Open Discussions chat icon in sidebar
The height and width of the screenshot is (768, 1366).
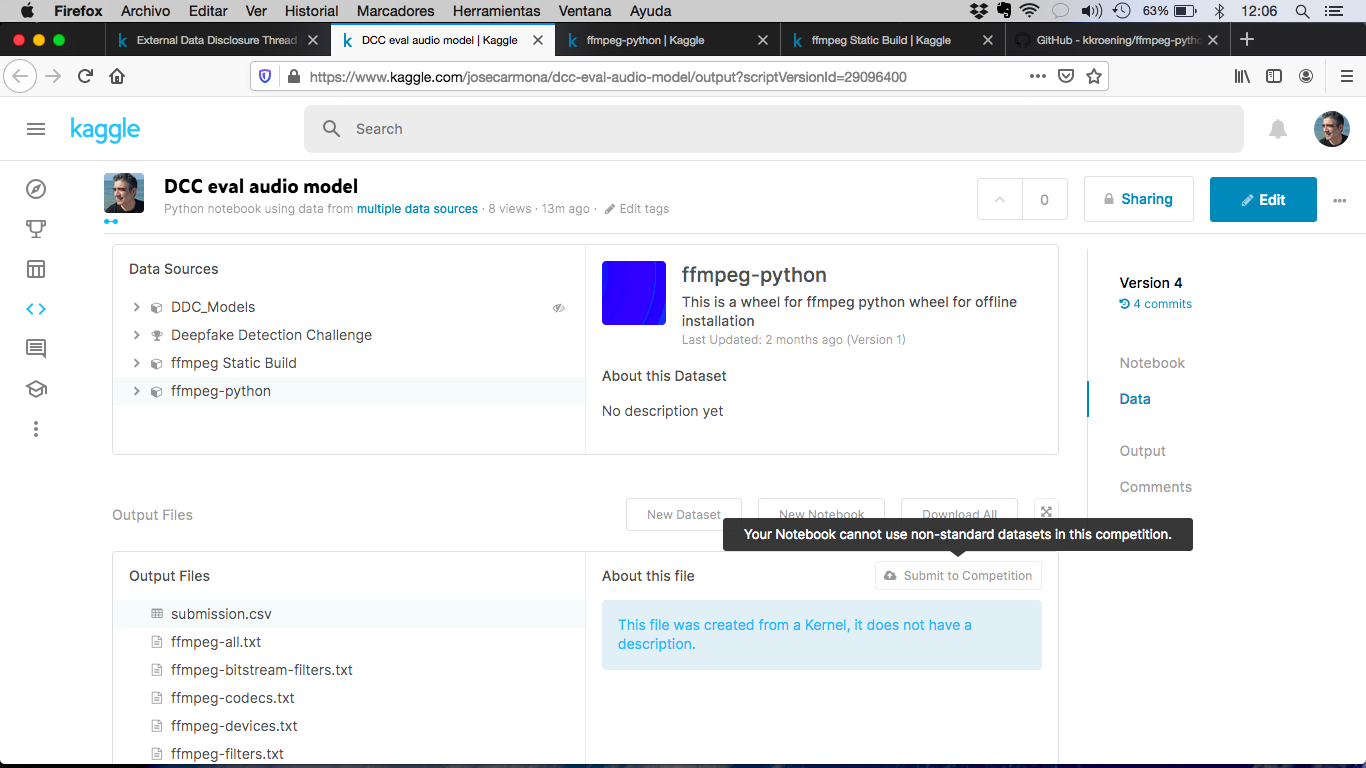(36, 349)
